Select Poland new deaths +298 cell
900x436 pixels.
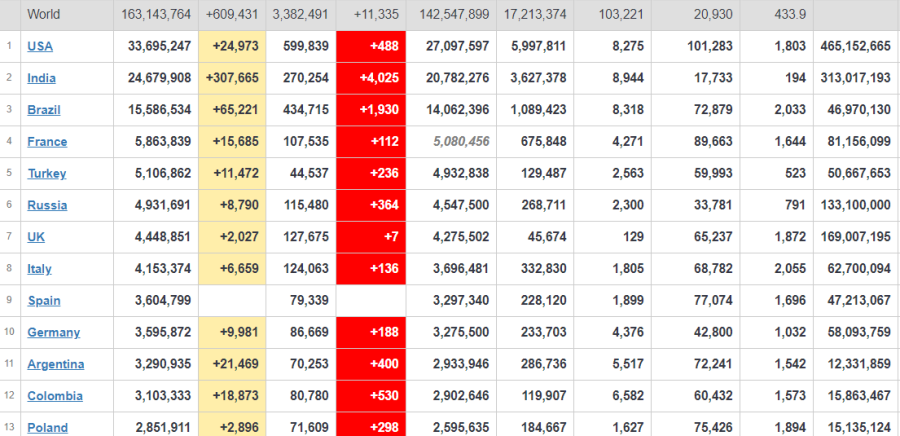click(x=371, y=425)
